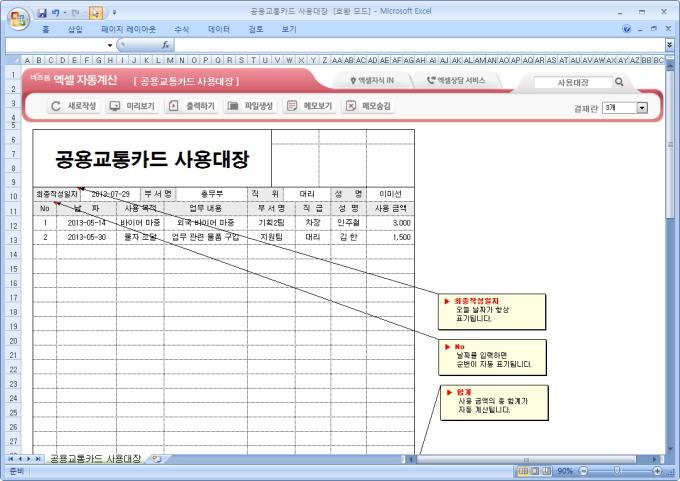The width and height of the screenshot is (680, 481).
Task: Click the 파일생성 button
Action: [x=251, y=106]
